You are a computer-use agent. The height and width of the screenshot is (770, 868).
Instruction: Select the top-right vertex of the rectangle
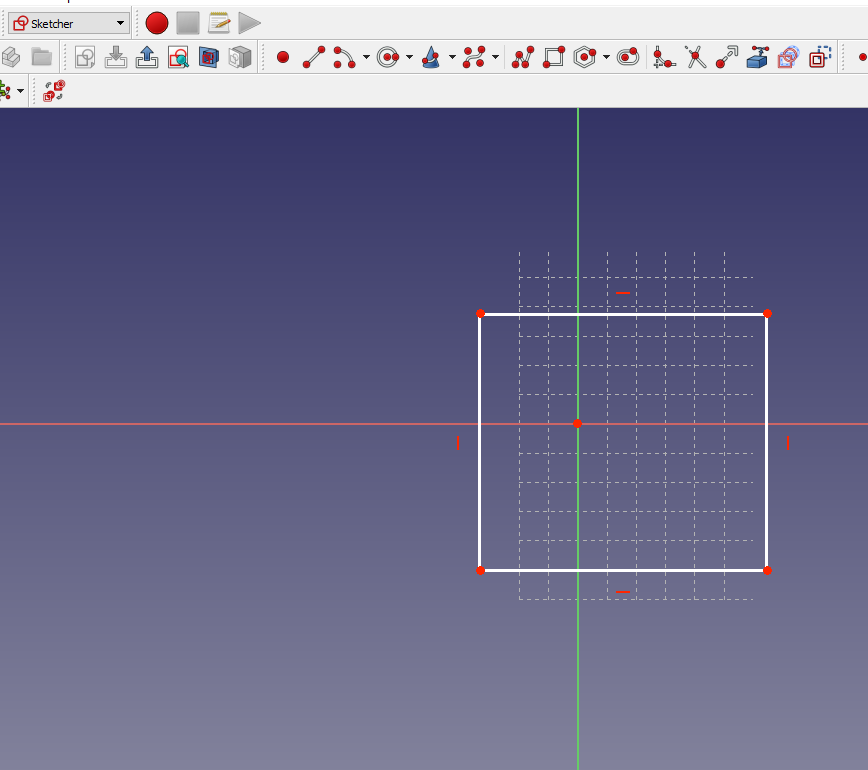[x=767, y=314]
